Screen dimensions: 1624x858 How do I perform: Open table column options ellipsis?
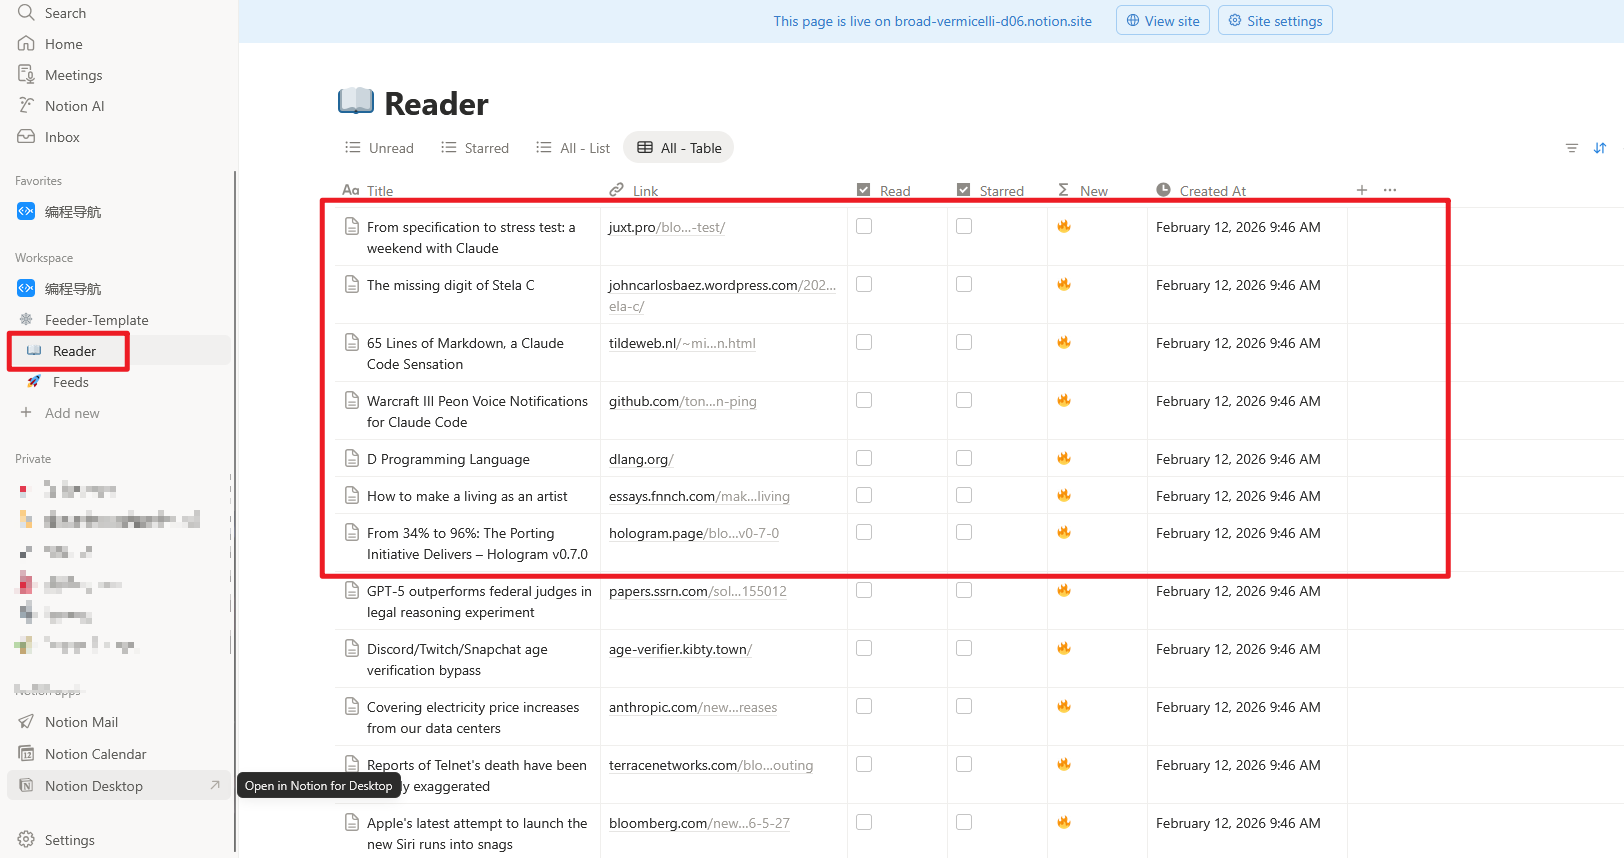pos(1390,190)
